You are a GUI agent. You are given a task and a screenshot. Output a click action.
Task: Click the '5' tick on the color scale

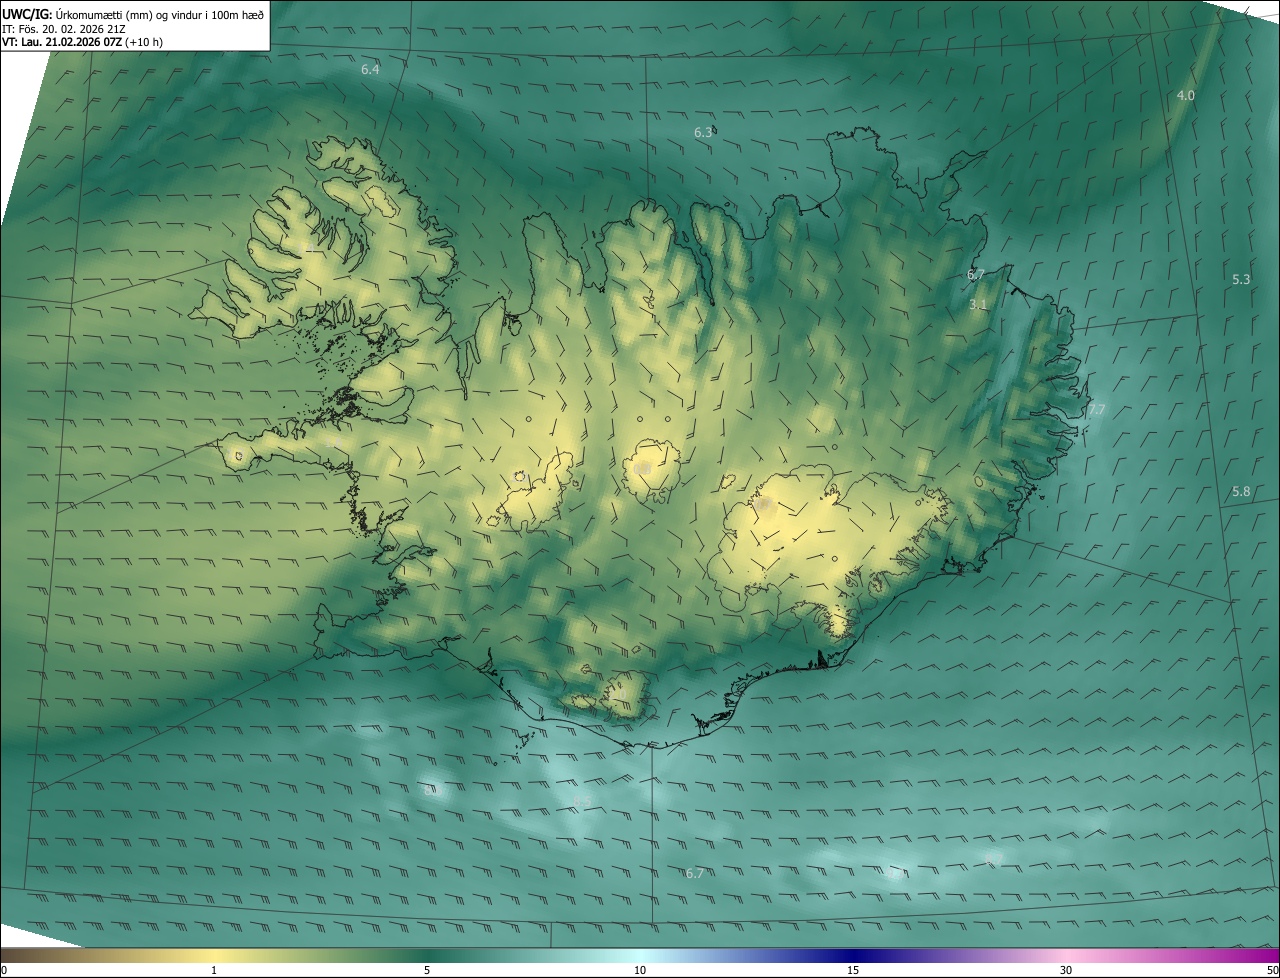pos(427,970)
